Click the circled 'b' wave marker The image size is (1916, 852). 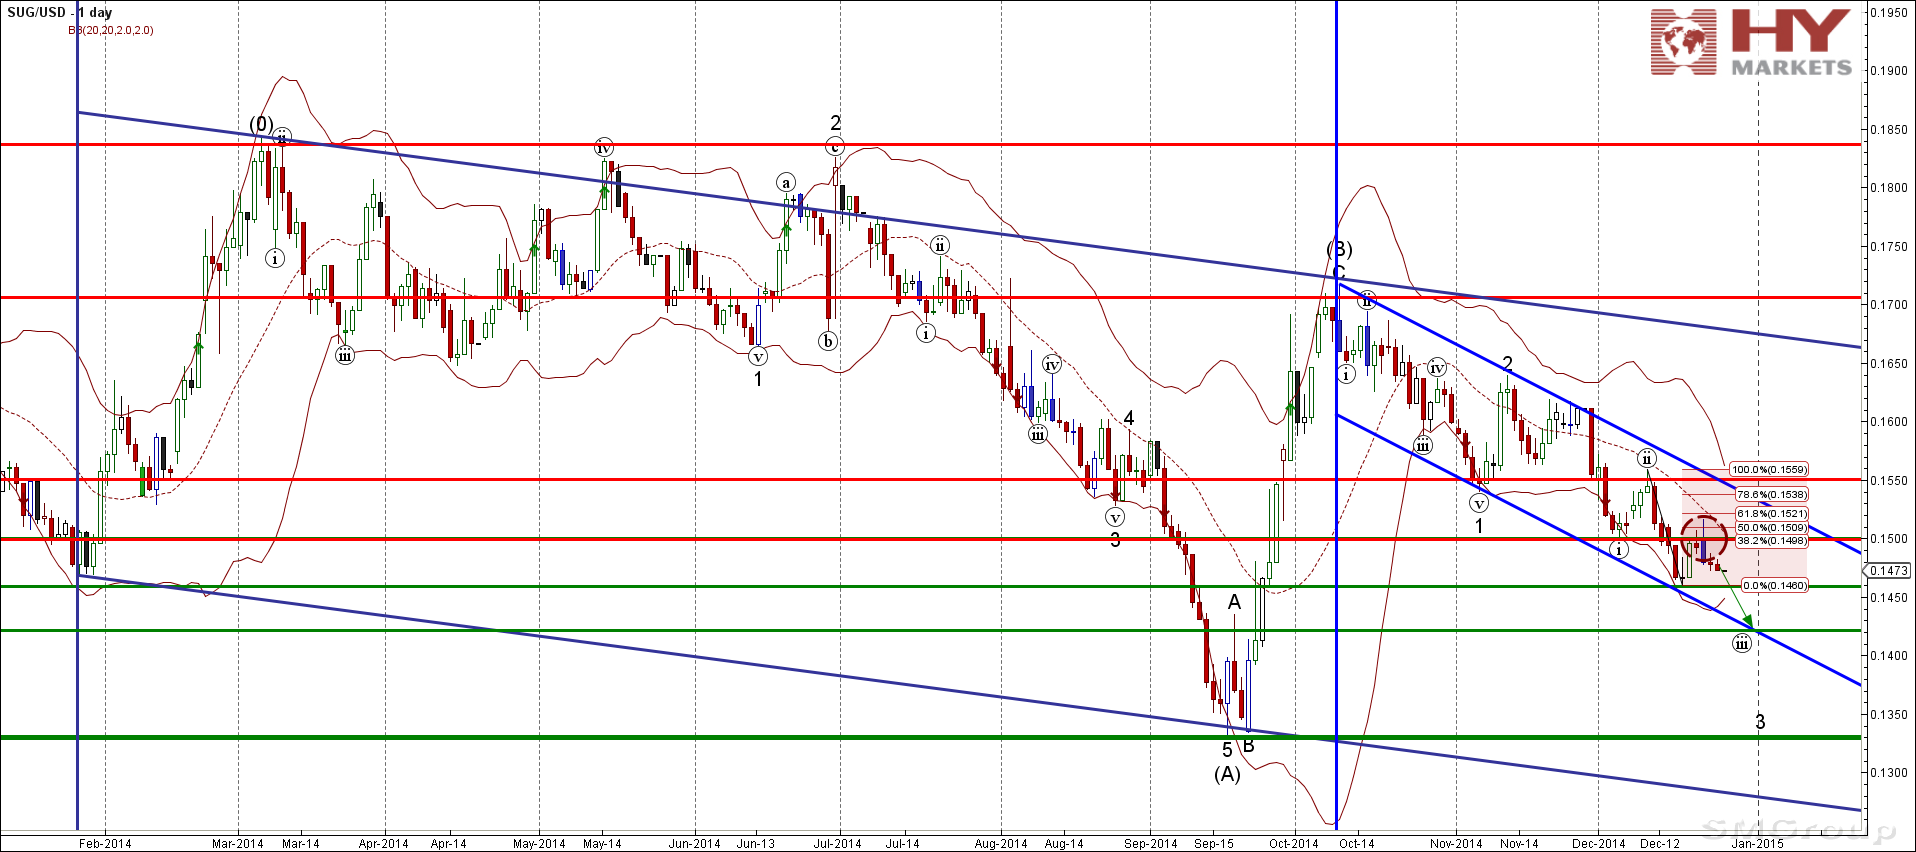click(828, 341)
